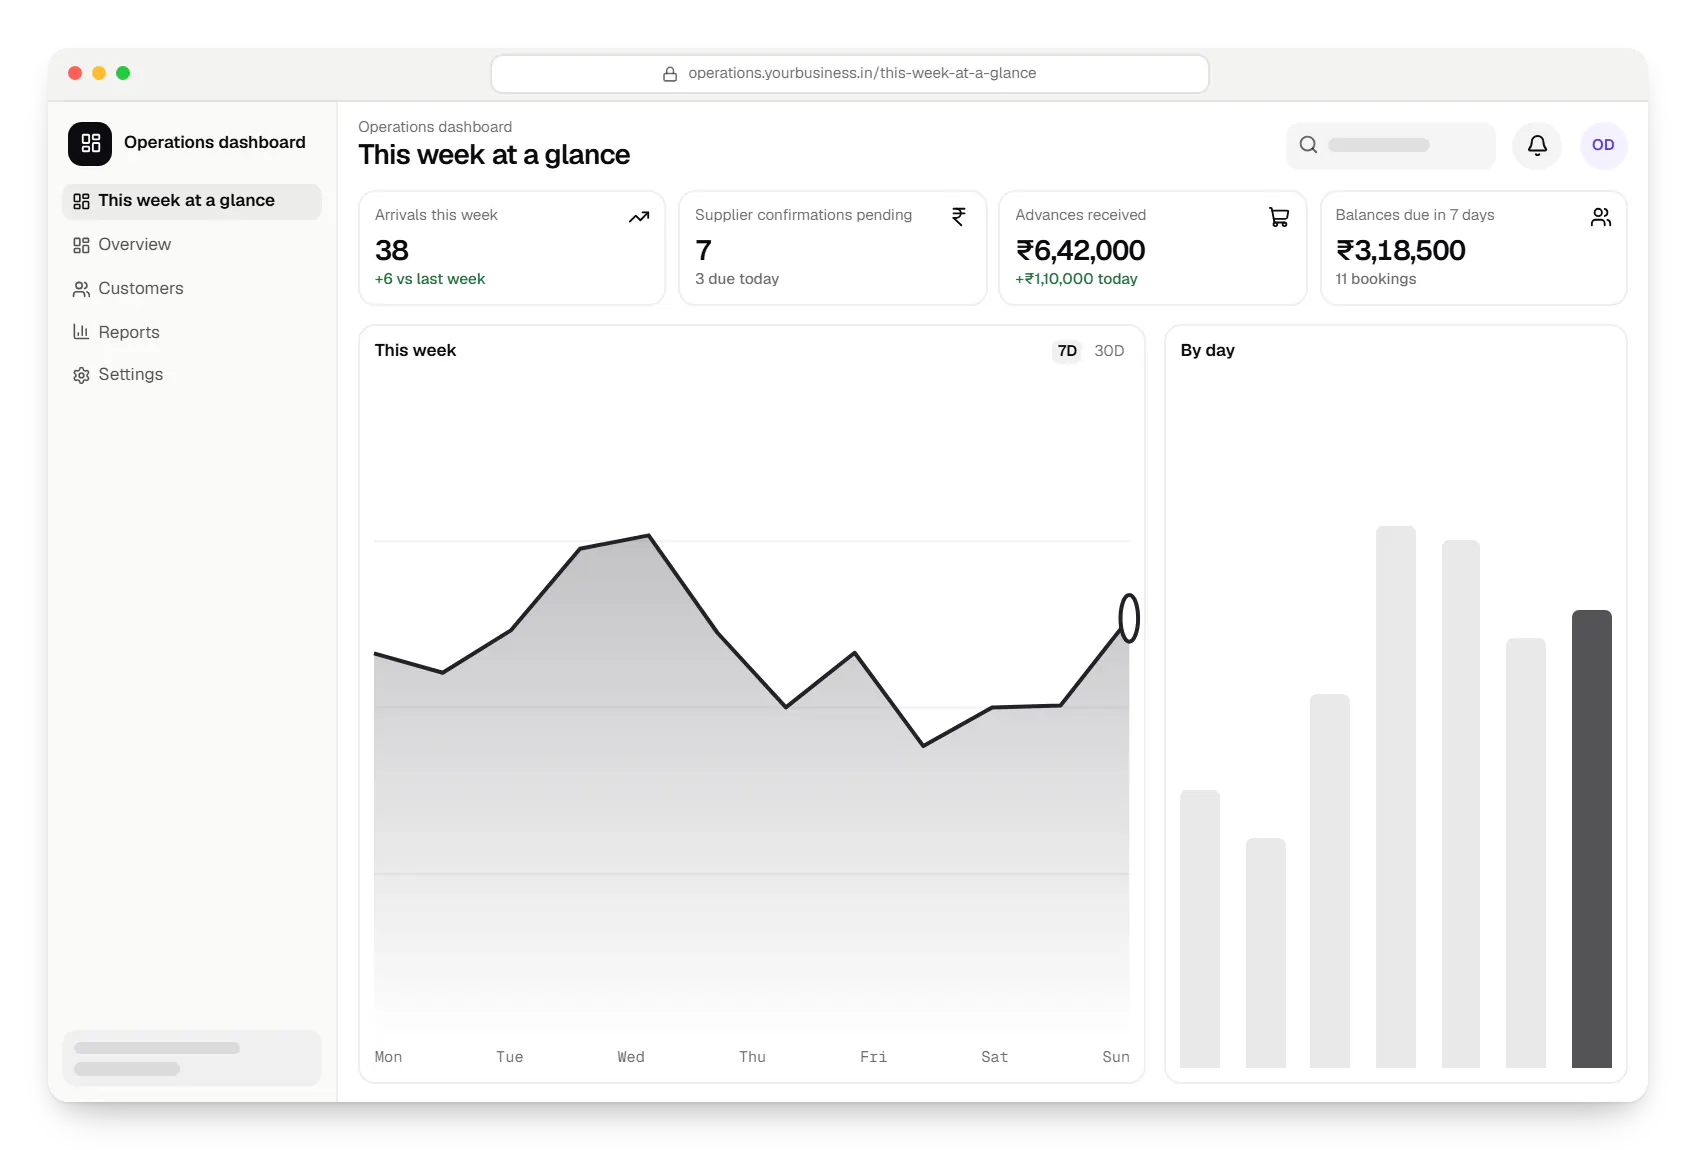Open Reports from the sidebar

[192, 332]
